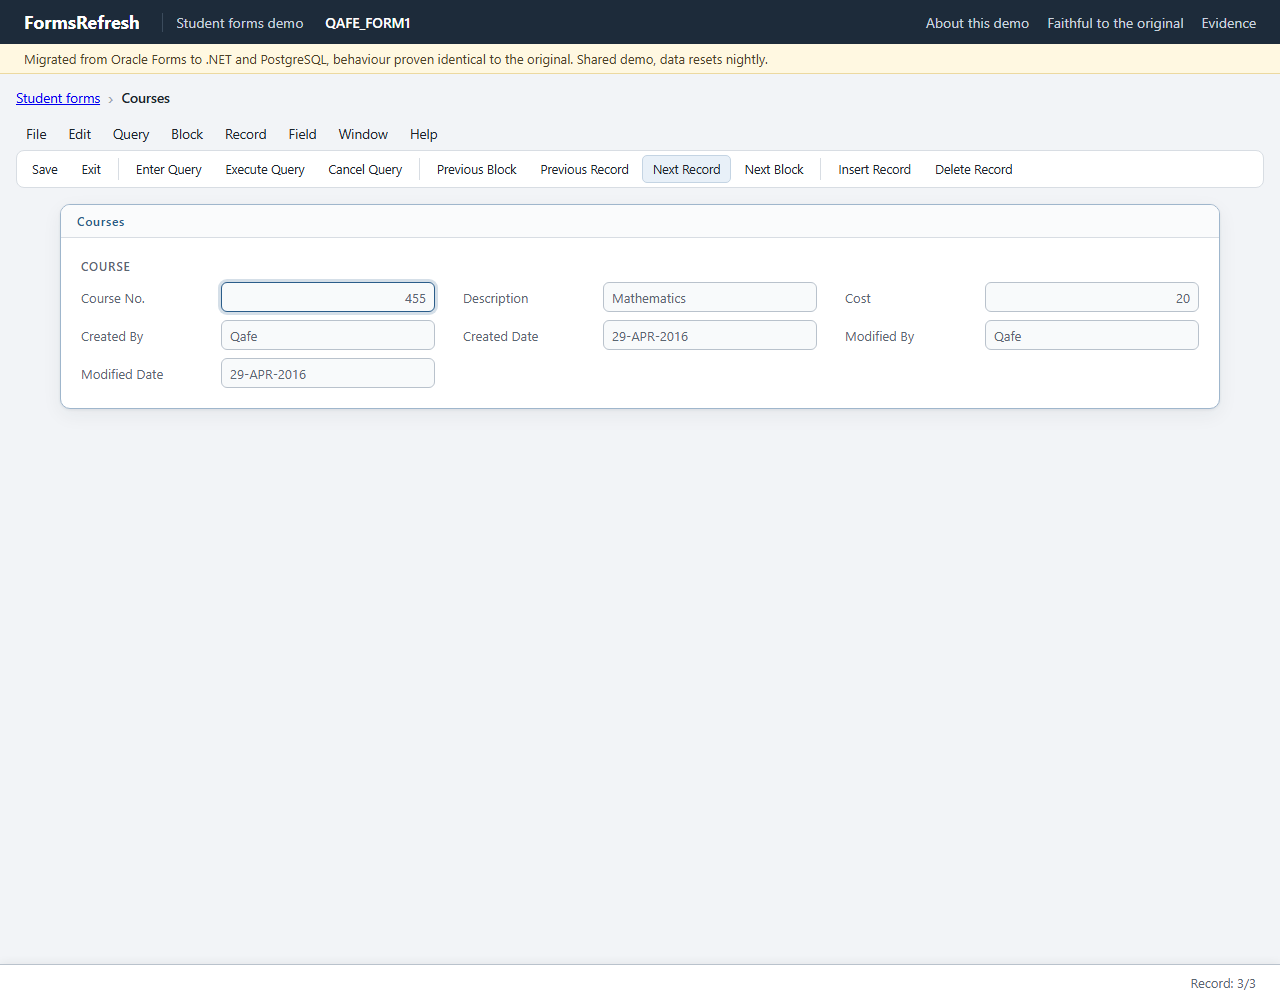The height and width of the screenshot is (1000, 1280).
Task: Click Cancel Query in the toolbar
Action: pyautogui.click(x=365, y=169)
